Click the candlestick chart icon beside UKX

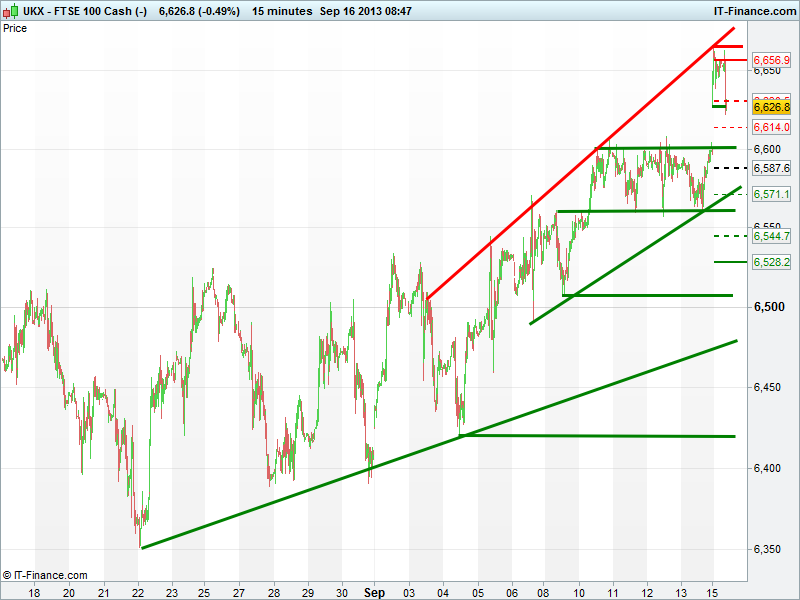(11, 11)
